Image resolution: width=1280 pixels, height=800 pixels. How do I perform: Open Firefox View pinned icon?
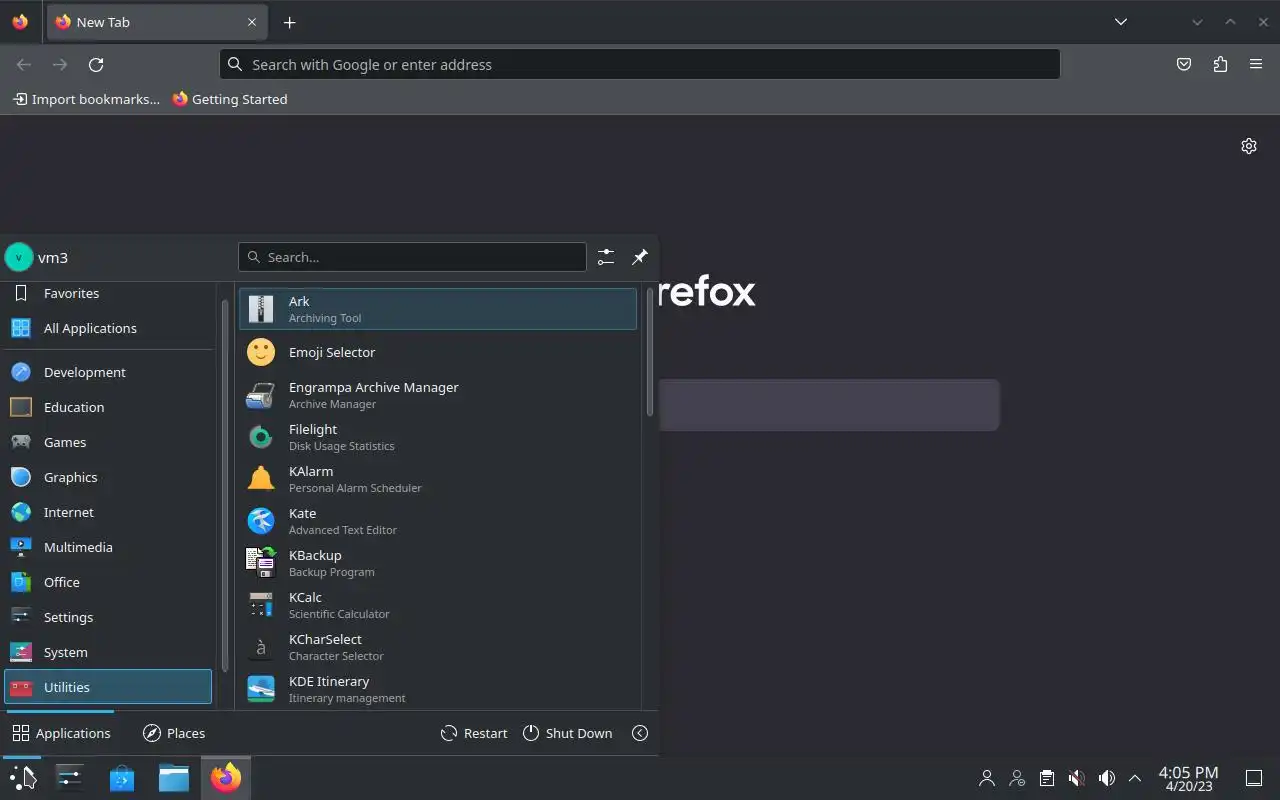pos(20,22)
